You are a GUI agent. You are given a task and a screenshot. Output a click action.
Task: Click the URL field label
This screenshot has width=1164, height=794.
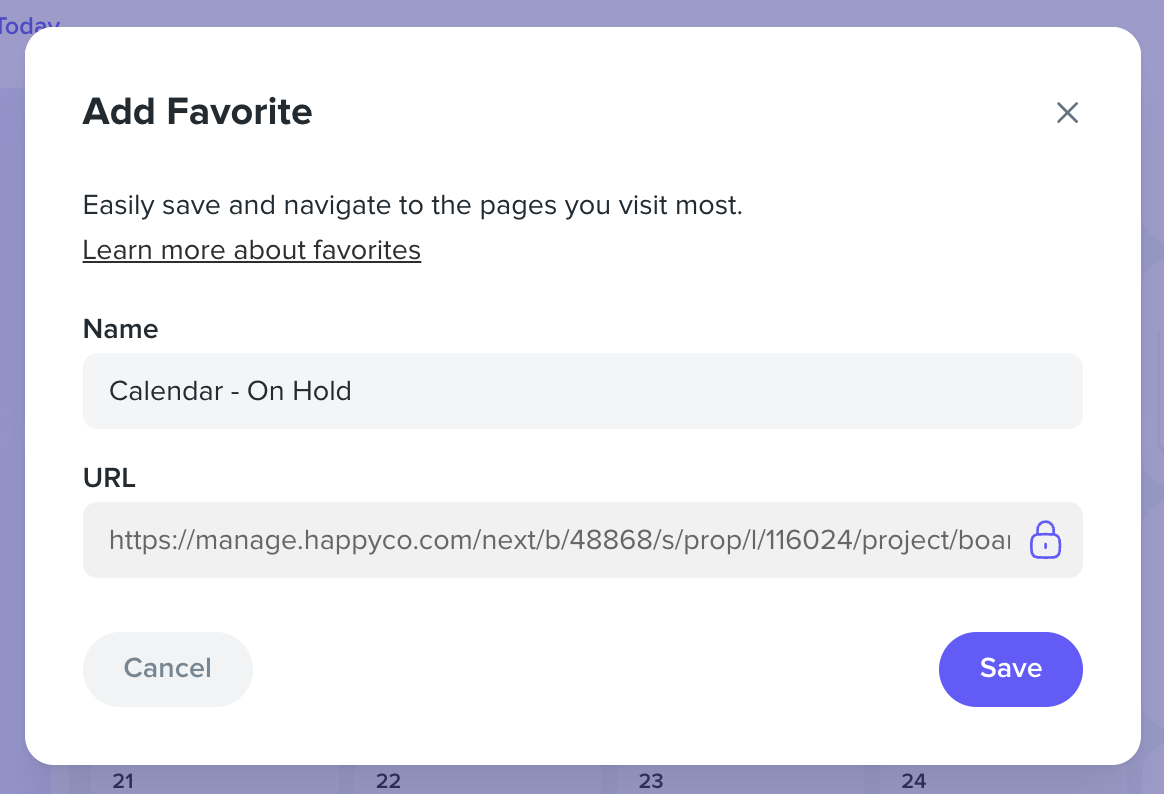[x=109, y=478]
